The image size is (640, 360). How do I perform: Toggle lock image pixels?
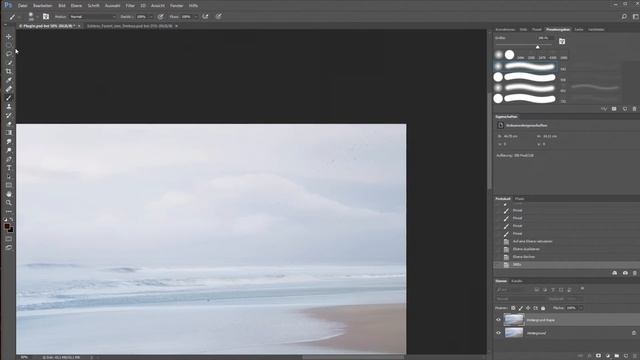click(x=520, y=308)
